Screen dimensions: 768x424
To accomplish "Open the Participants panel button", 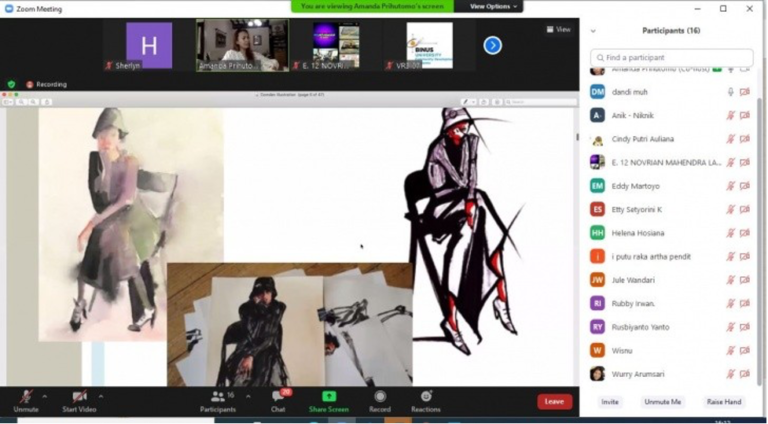I will [x=217, y=401].
